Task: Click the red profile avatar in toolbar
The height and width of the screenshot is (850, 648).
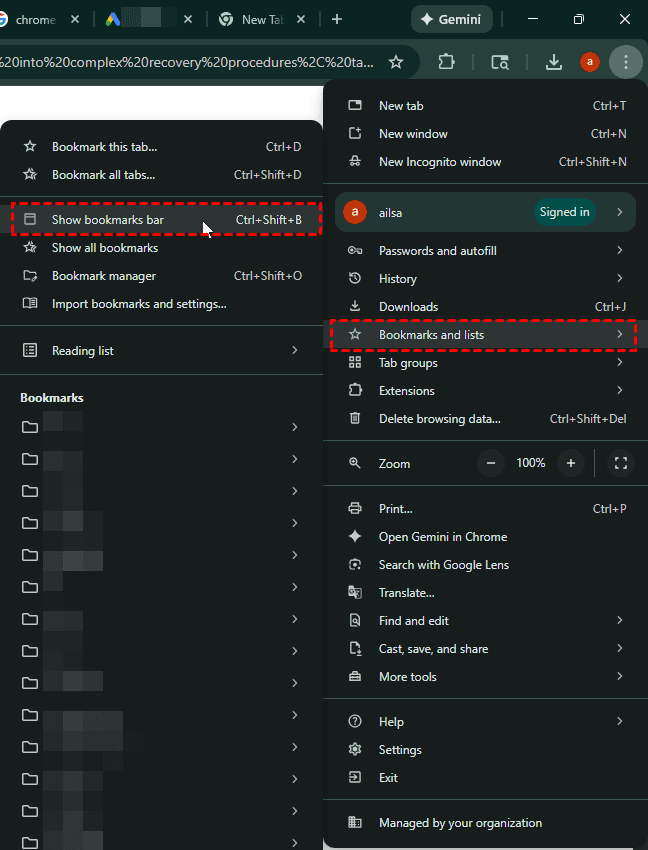Action: 590,62
